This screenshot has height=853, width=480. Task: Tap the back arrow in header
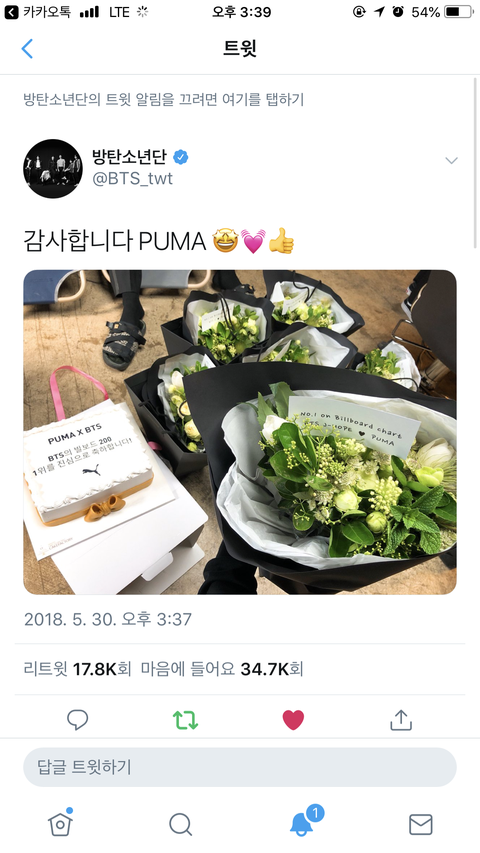pos(27,49)
